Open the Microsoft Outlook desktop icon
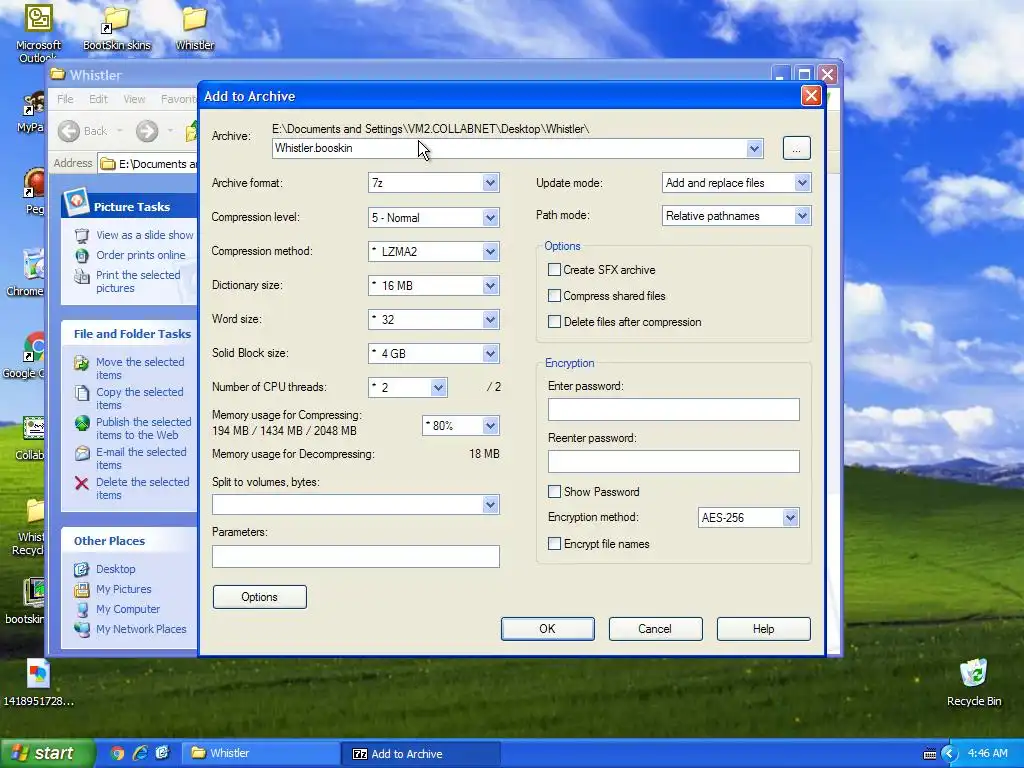The image size is (1024, 768). (38, 18)
